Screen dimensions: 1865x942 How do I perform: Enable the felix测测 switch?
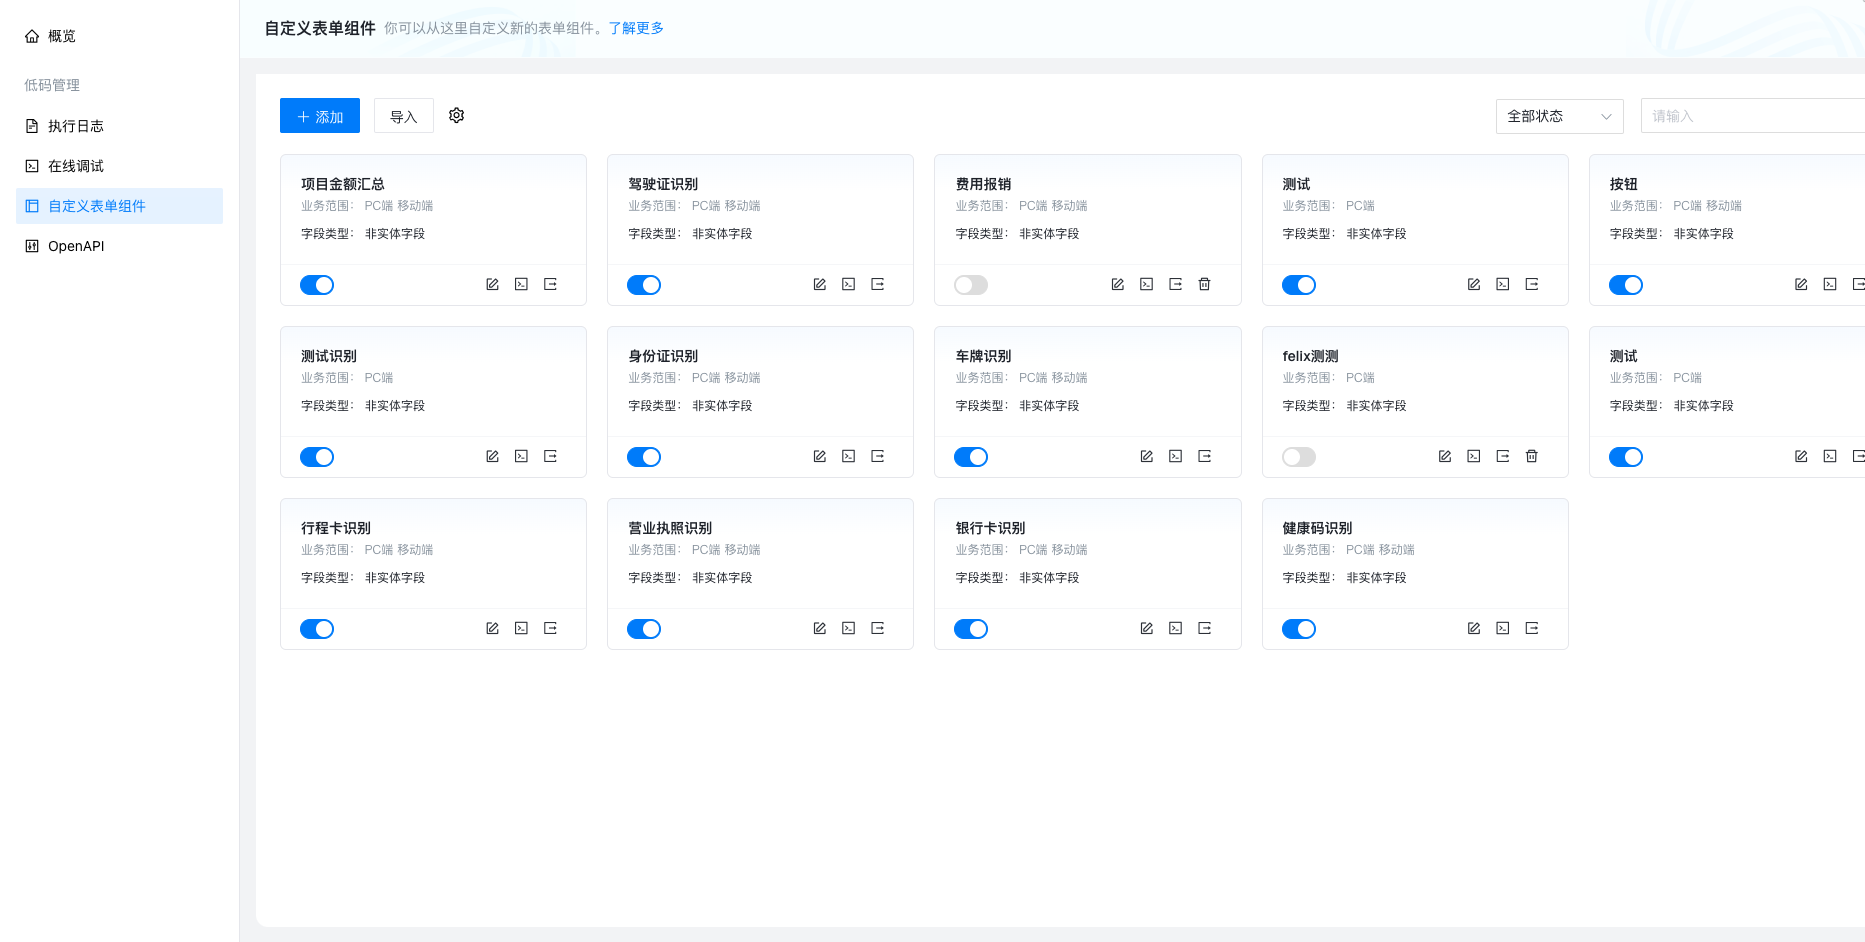[x=1299, y=457]
